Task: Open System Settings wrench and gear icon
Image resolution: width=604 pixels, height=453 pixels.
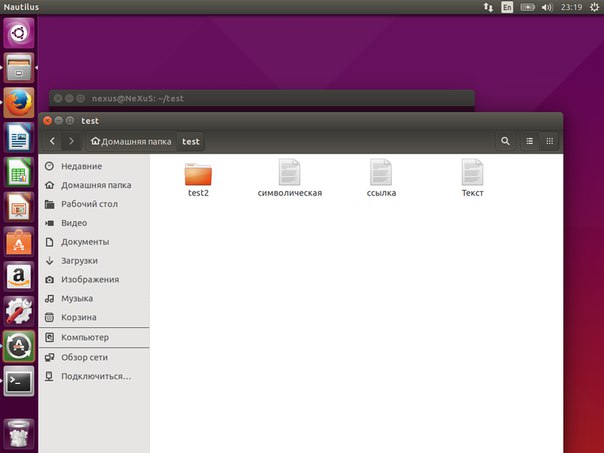Action: 18,312
